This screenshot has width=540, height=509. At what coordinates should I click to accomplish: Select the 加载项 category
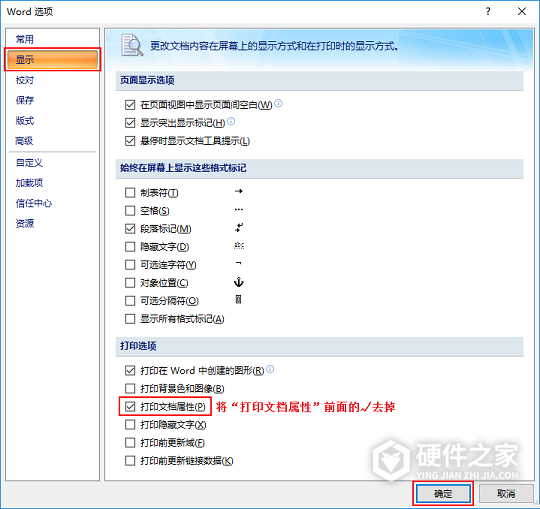point(29,183)
